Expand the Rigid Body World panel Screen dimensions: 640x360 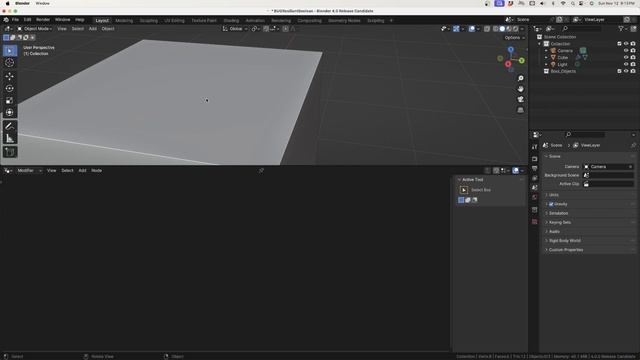click(x=589, y=241)
